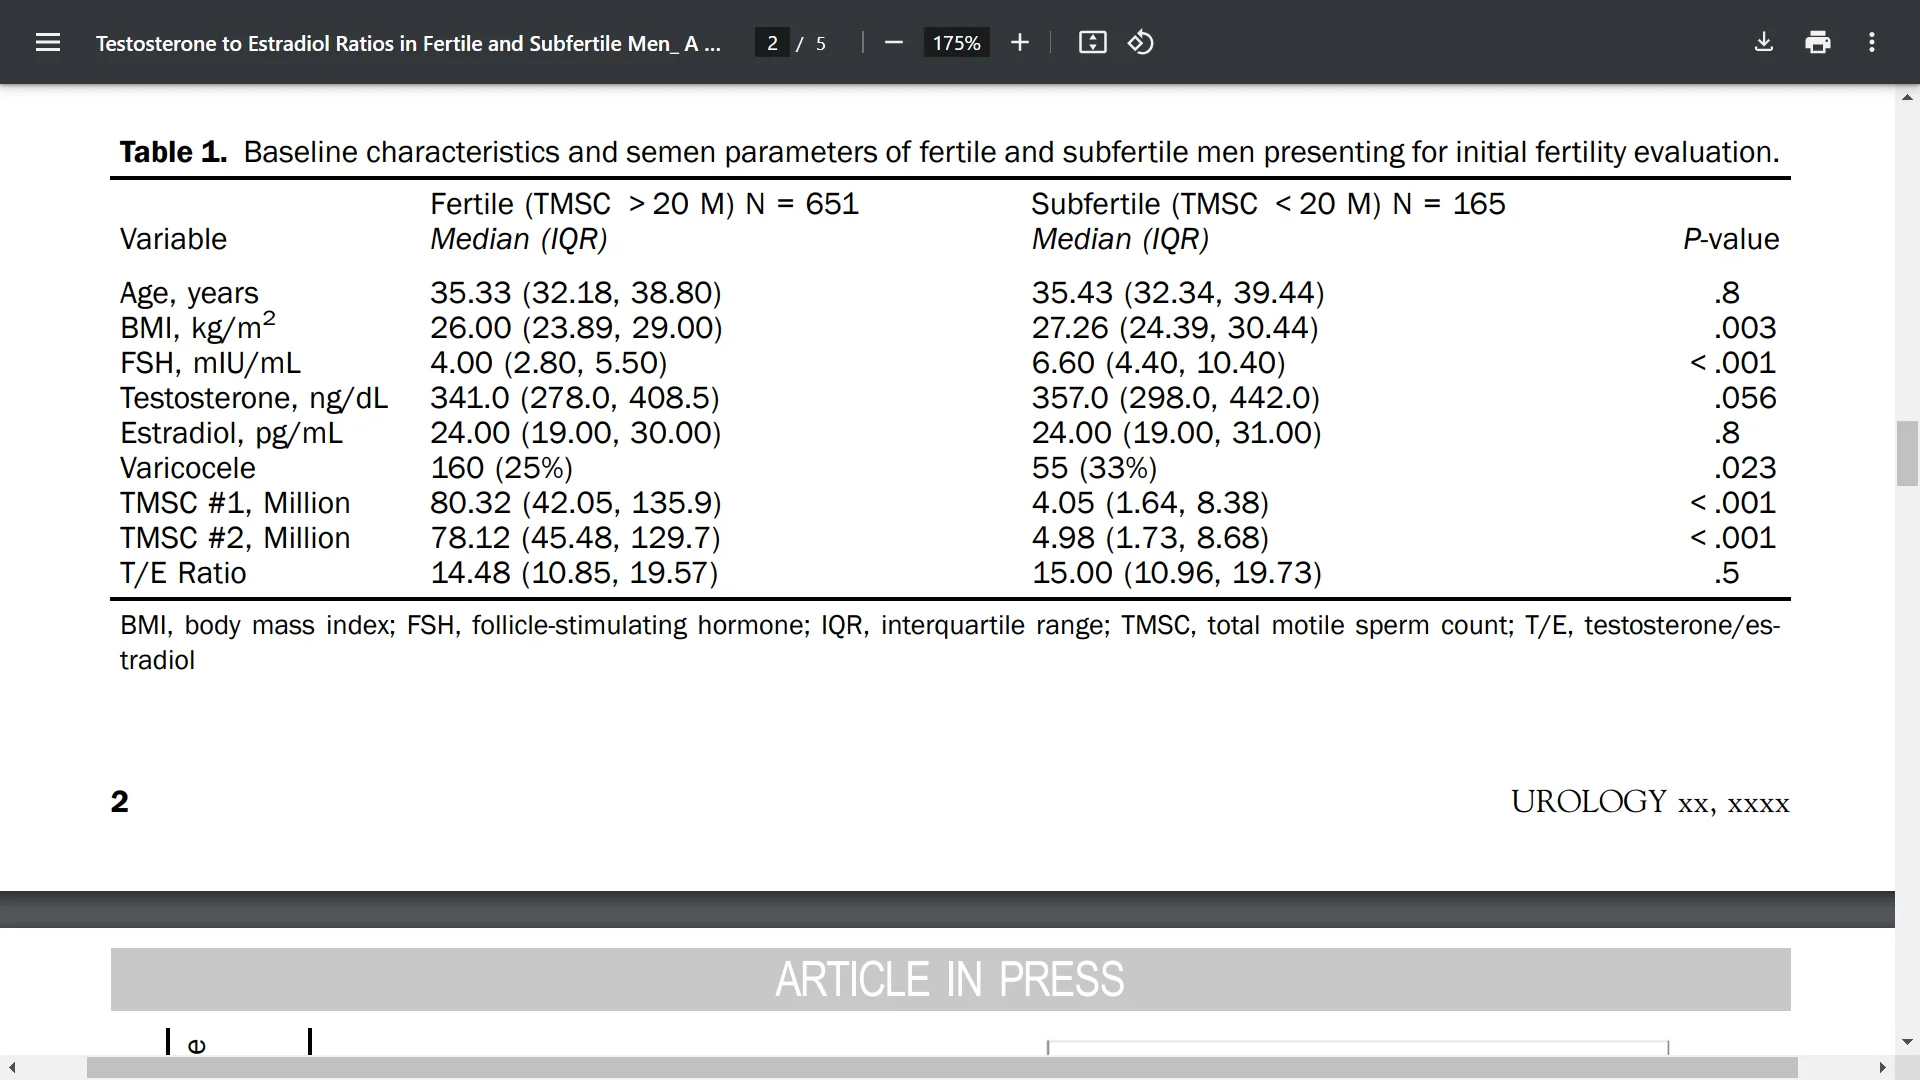Image resolution: width=1920 pixels, height=1080 pixels.
Task: Click the page count indicator showing 5
Action: 820,43
